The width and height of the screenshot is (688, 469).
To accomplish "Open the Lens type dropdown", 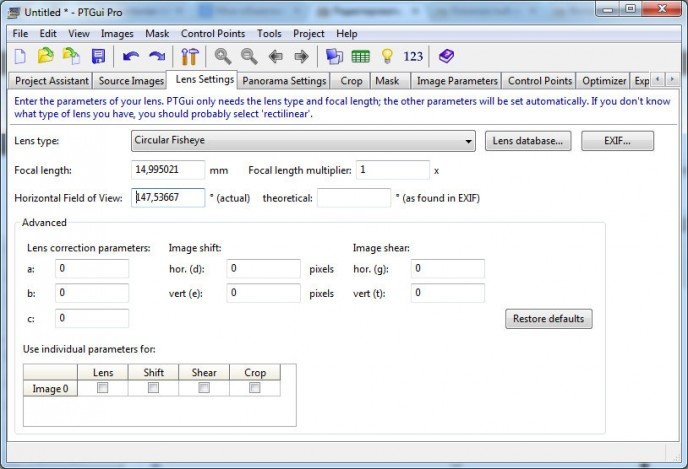I will [x=303, y=141].
